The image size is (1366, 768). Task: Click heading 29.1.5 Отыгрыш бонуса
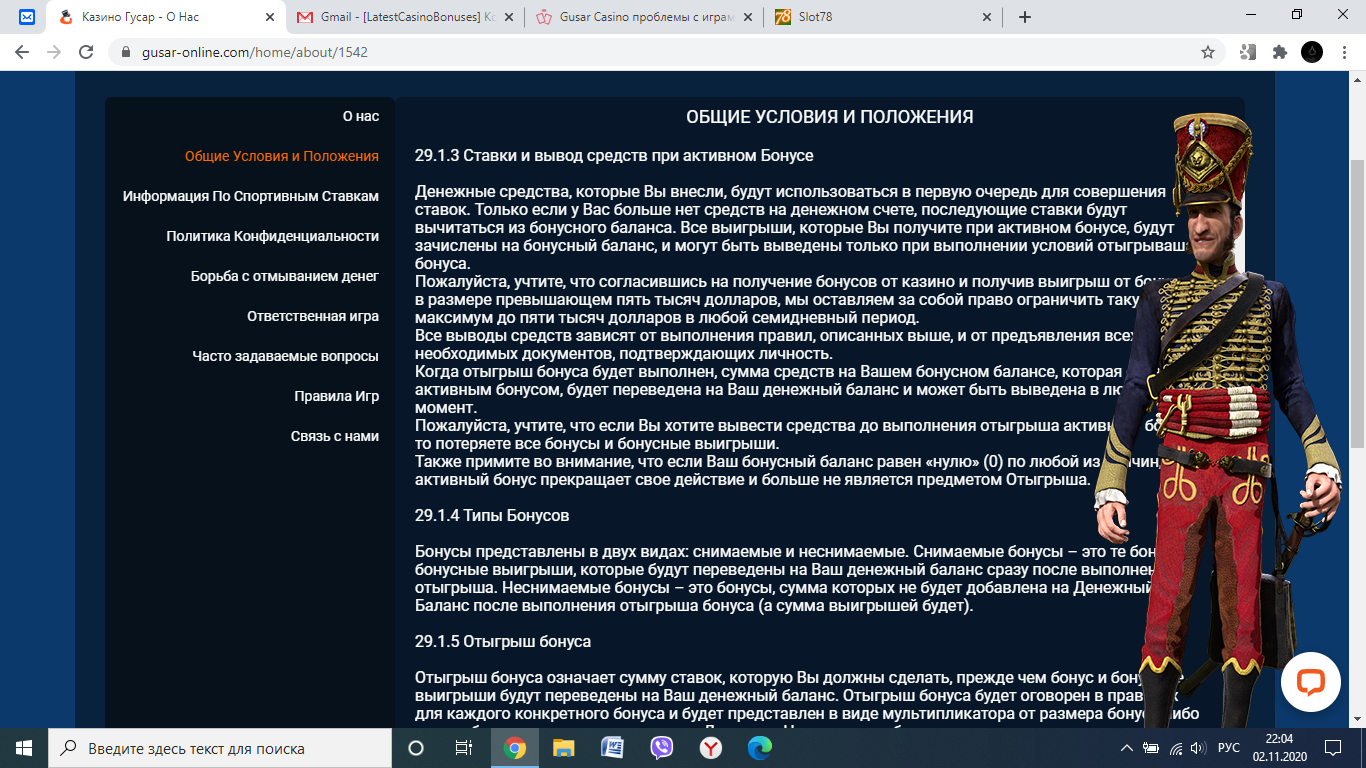coord(503,641)
